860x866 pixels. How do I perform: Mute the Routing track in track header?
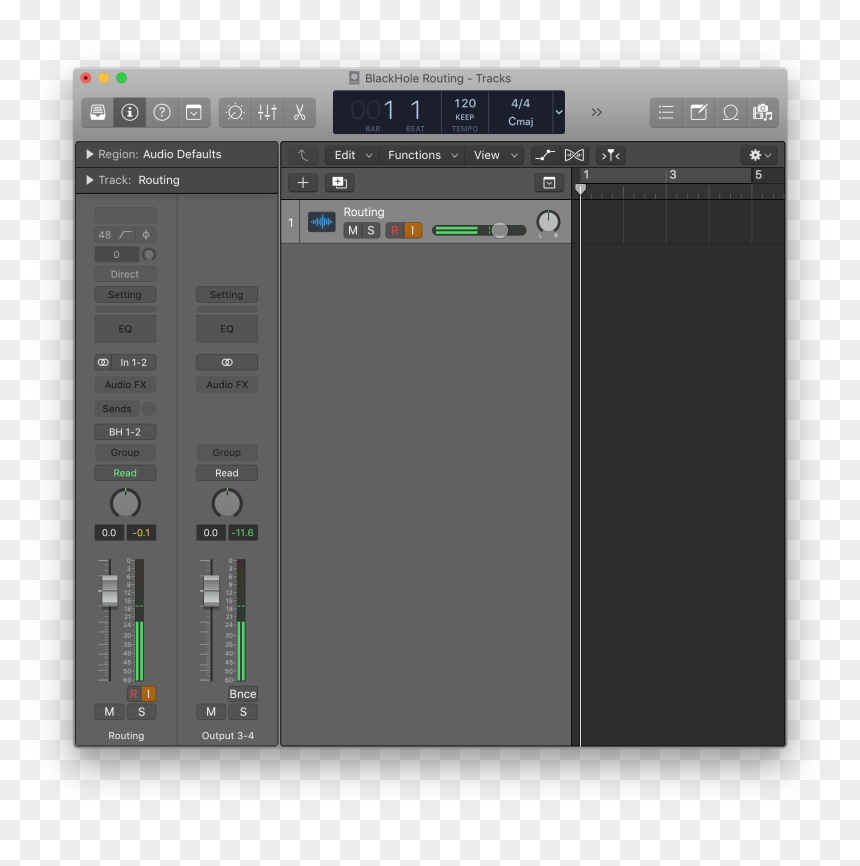pyautogui.click(x=353, y=230)
